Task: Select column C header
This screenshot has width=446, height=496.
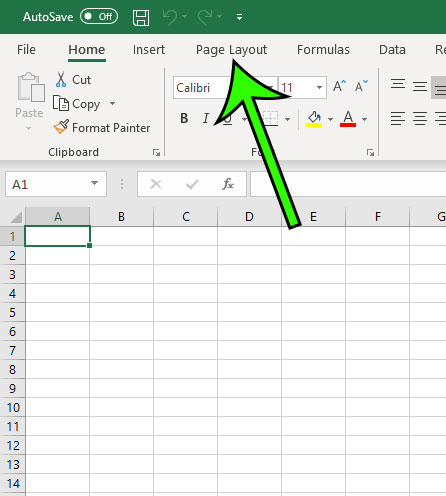Action: click(186, 217)
